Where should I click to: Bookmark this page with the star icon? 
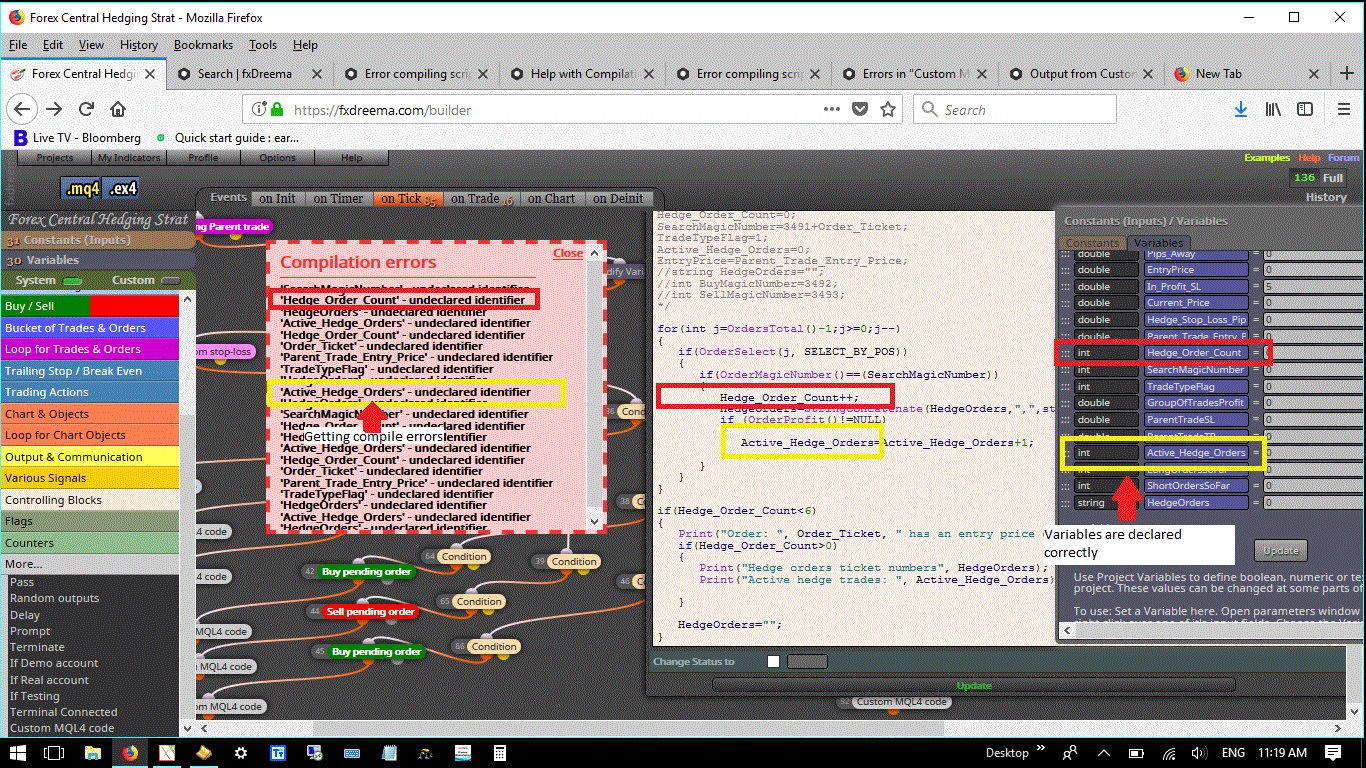pyautogui.click(x=889, y=109)
